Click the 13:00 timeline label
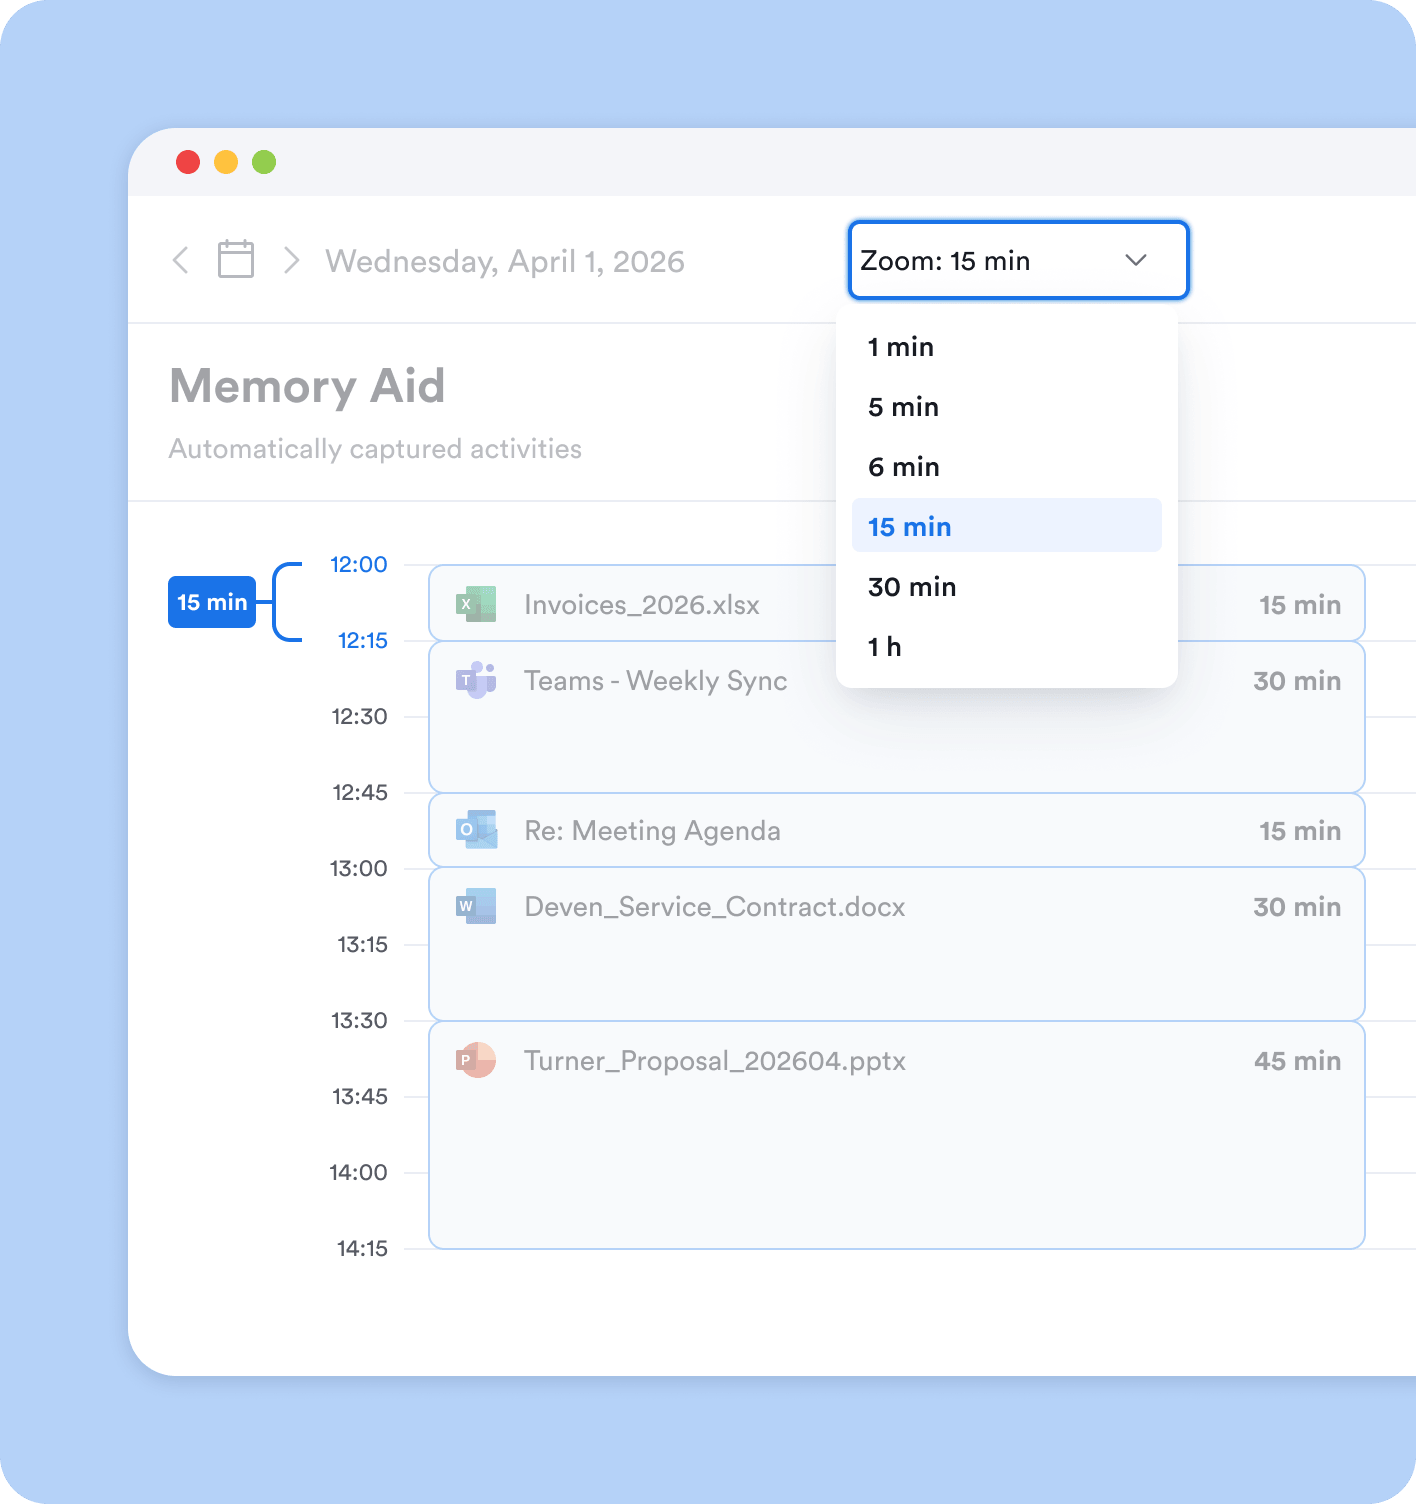The width and height of the screenshot is (1416, 1504). (x=359, y=868)
